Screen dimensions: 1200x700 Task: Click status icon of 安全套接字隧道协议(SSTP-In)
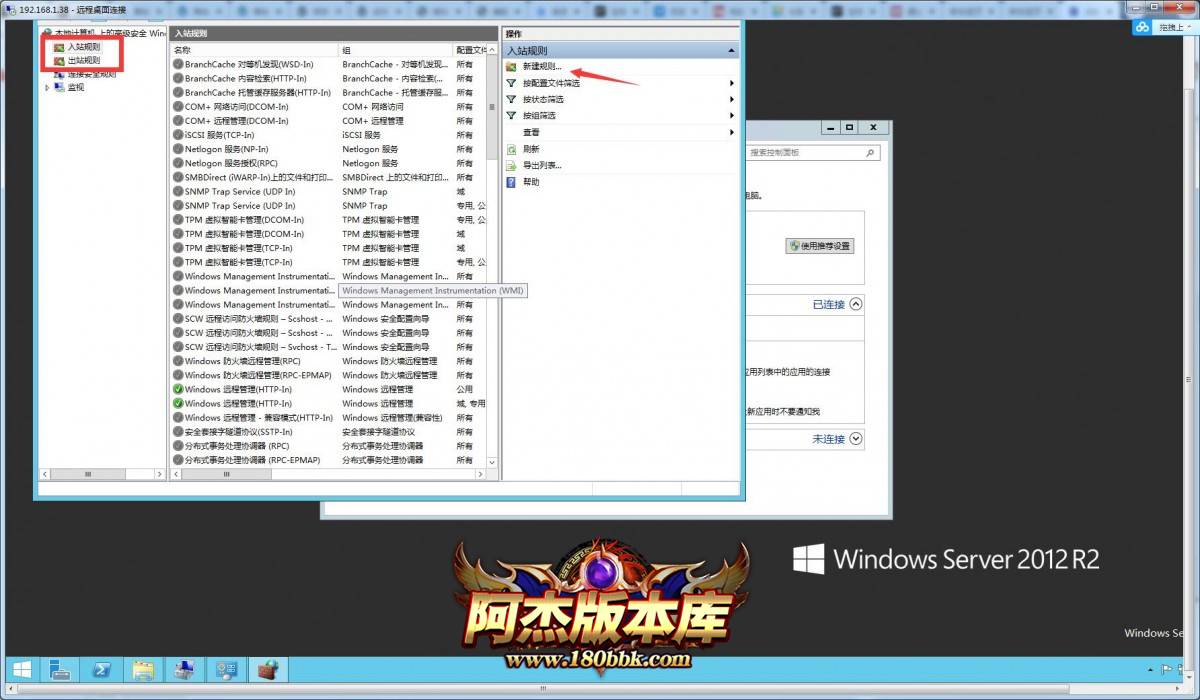(178, 432)
